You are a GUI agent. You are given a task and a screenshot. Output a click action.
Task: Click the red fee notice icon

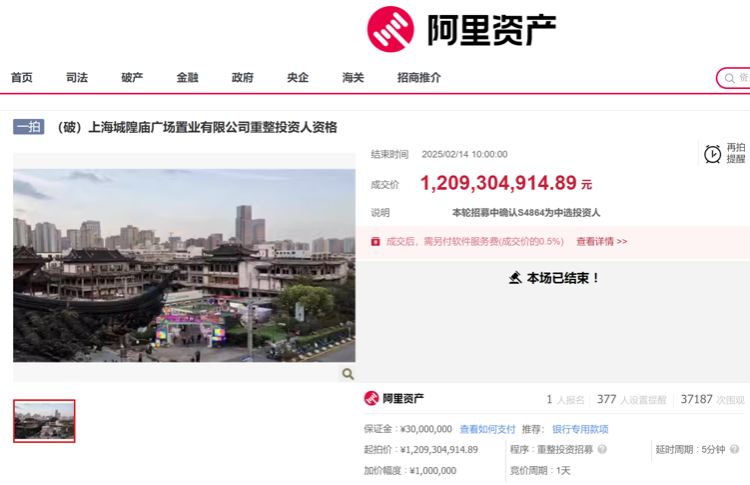(x=375, y=242)
